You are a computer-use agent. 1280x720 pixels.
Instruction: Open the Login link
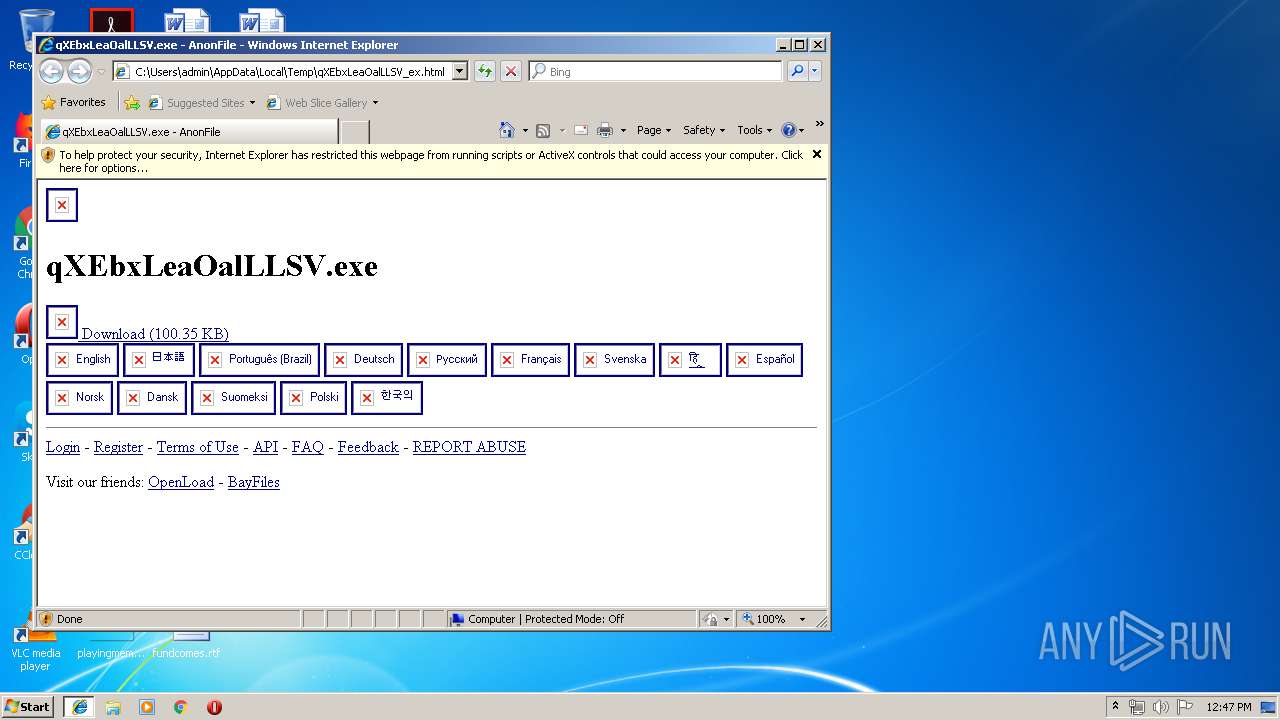click(63, 447)
